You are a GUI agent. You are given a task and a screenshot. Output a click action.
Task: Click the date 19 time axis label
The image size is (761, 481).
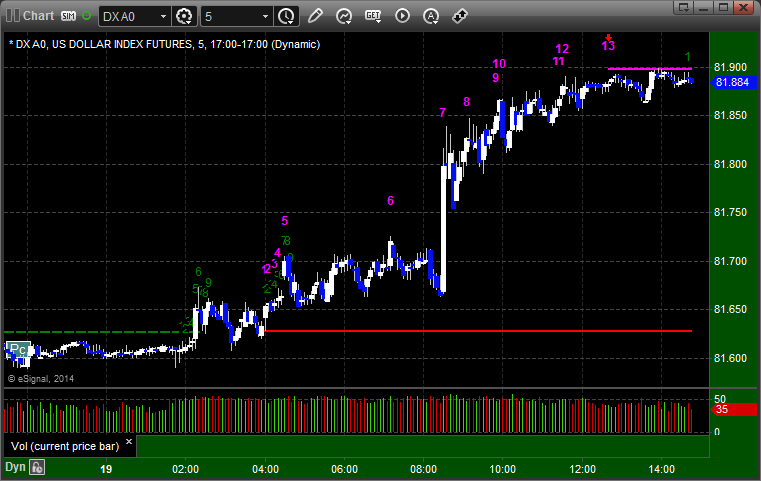(x=106, y=469)
